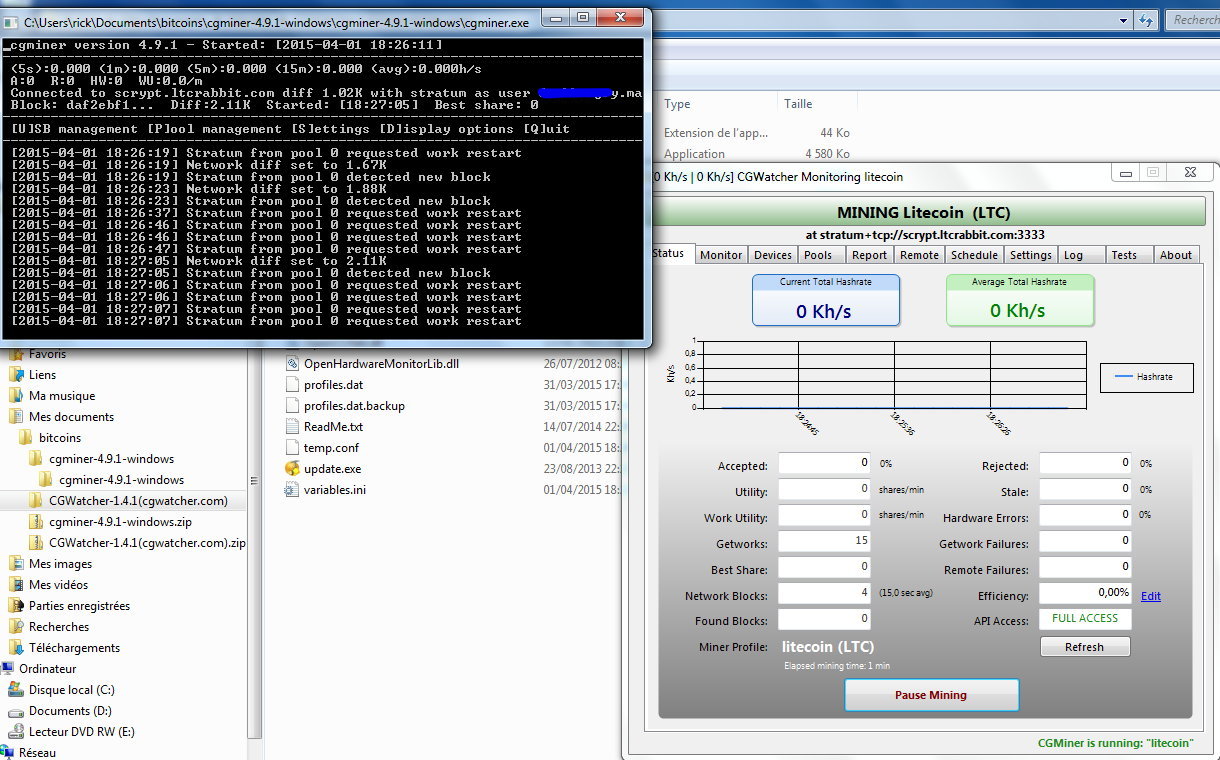Click the Explorer refresh arrows icon
This screenshot has width=1220, height=760.
[1148, 20]
